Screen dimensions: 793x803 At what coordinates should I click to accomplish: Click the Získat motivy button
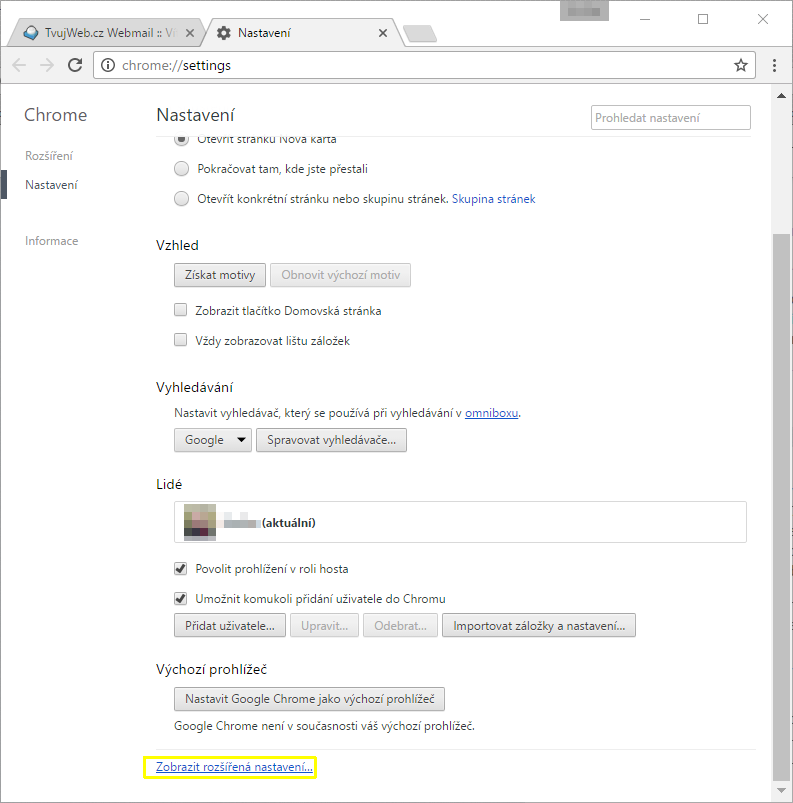(220, 275)
